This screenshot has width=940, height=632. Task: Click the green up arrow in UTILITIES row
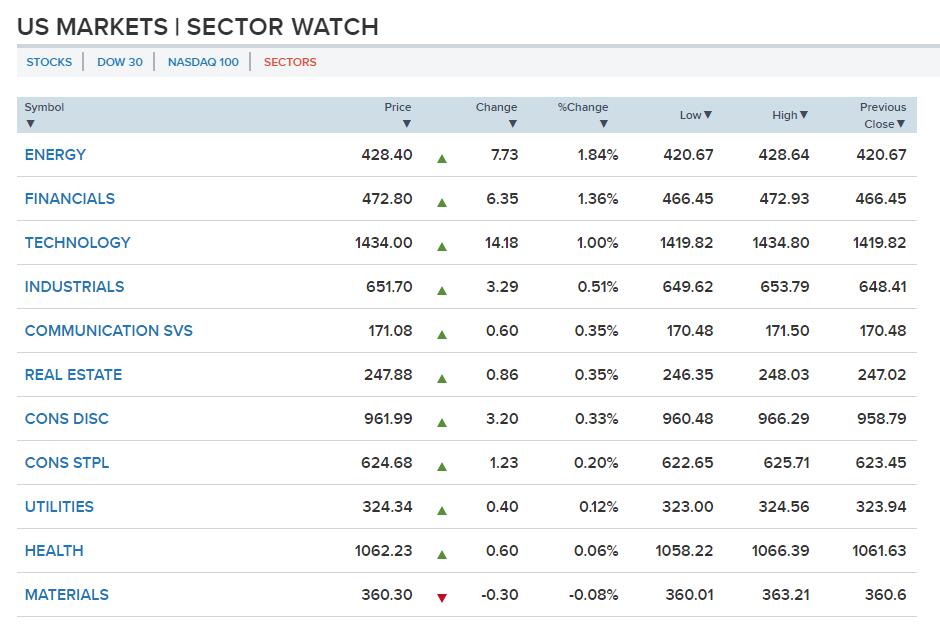[442, 510]
